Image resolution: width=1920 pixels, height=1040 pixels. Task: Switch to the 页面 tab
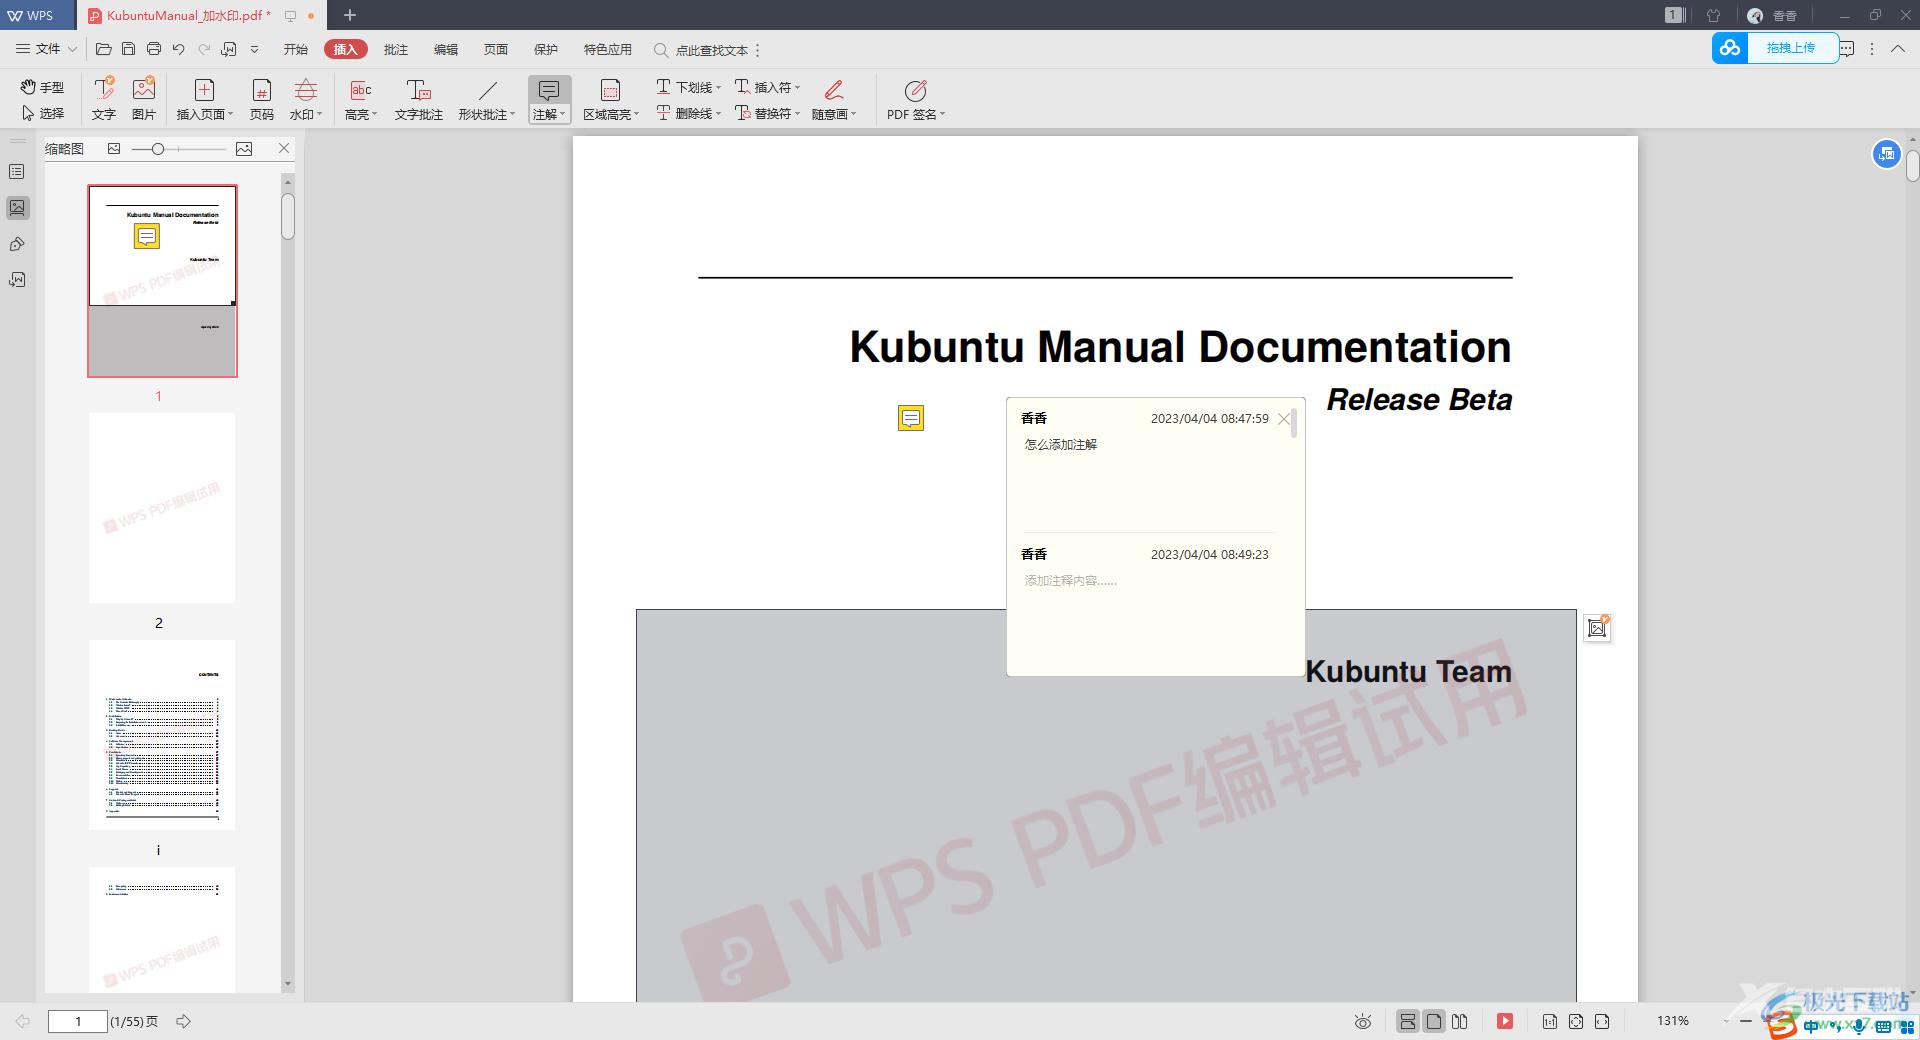pos(496,49)
